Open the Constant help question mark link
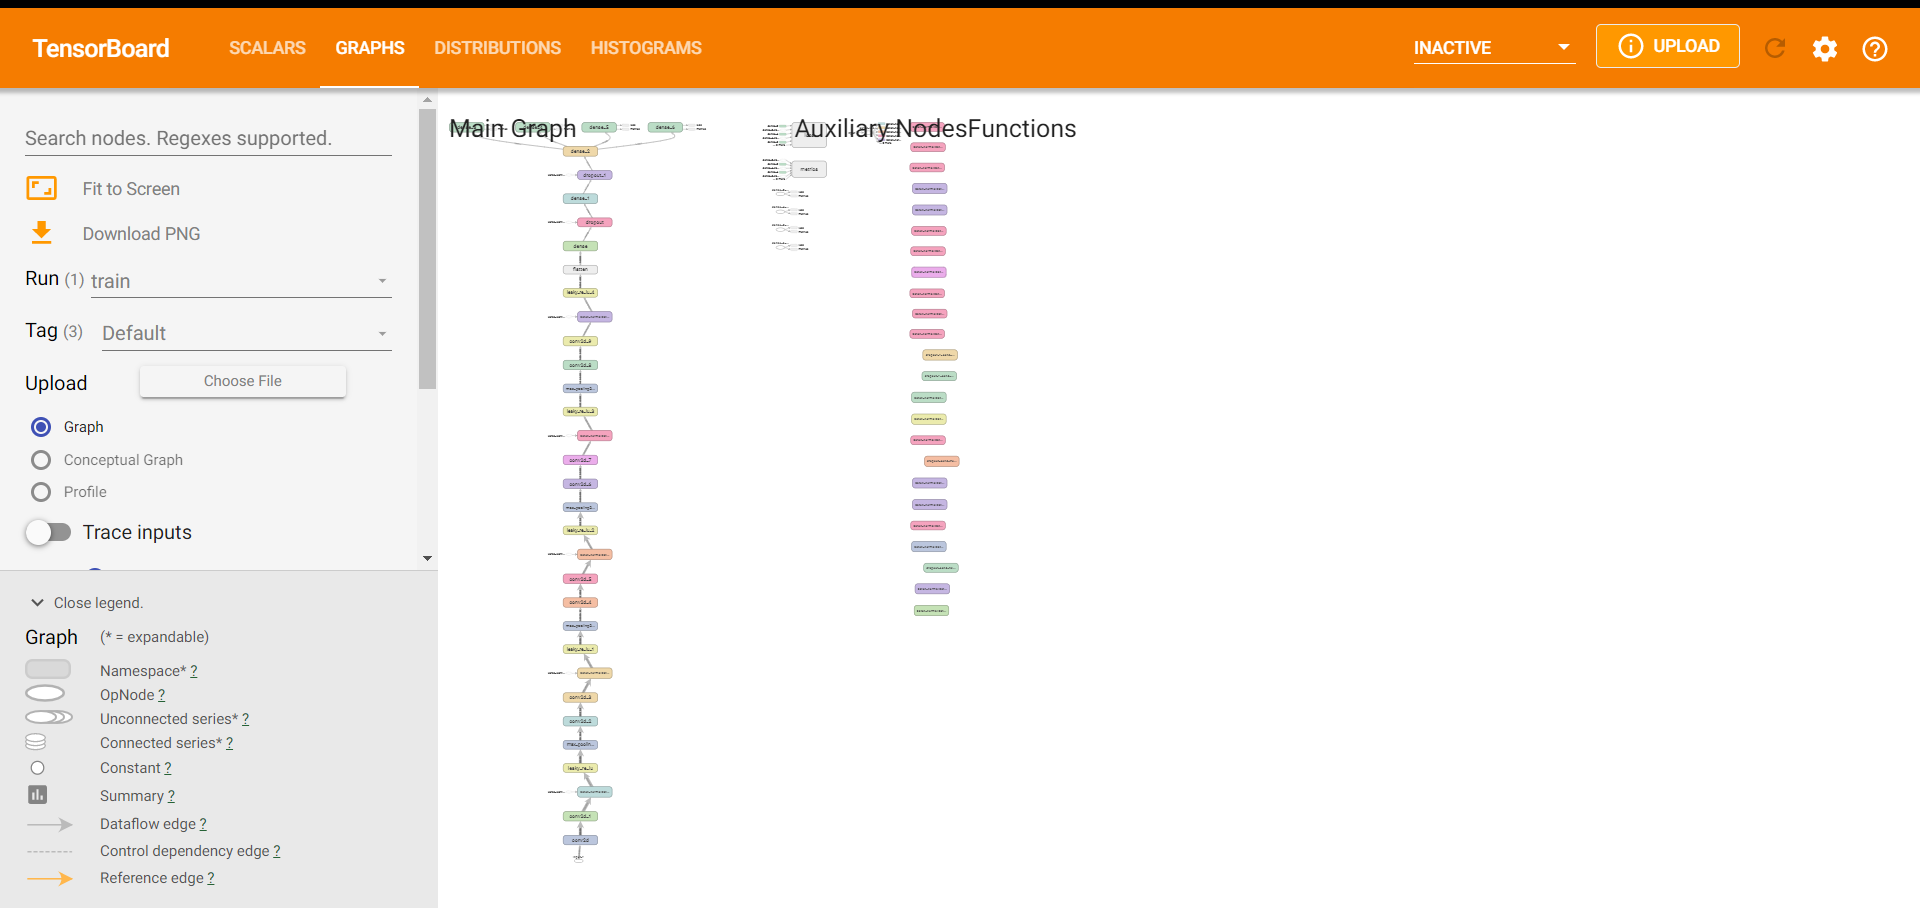 click(167, 768)
